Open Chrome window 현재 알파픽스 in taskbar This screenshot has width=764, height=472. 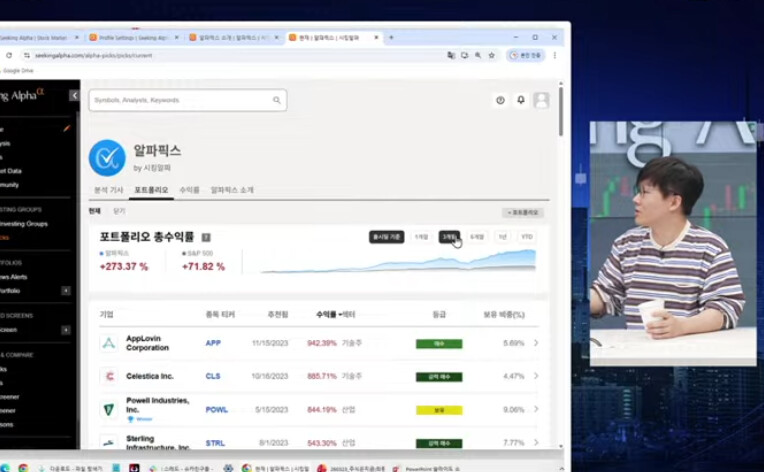[275, 468]
